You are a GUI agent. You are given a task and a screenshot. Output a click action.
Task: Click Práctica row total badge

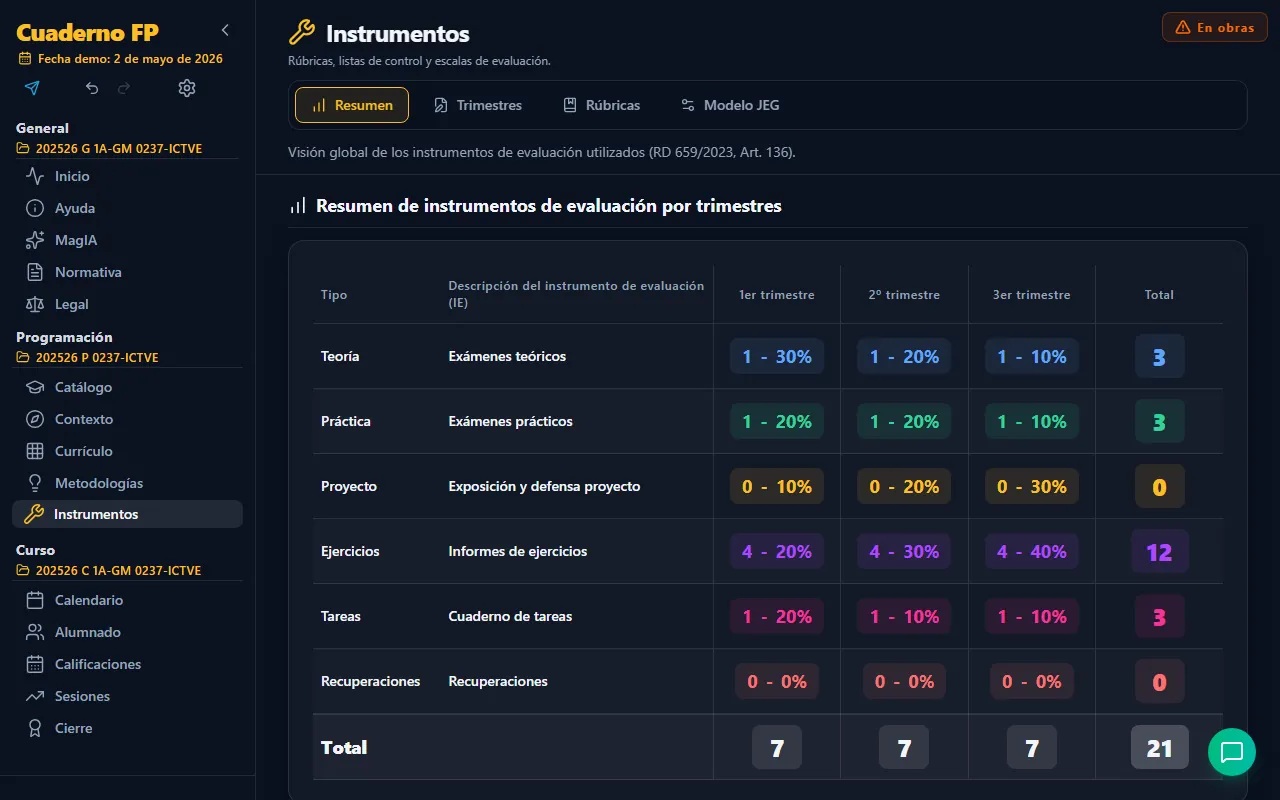pyautogui.click(x=1159, y=421)
